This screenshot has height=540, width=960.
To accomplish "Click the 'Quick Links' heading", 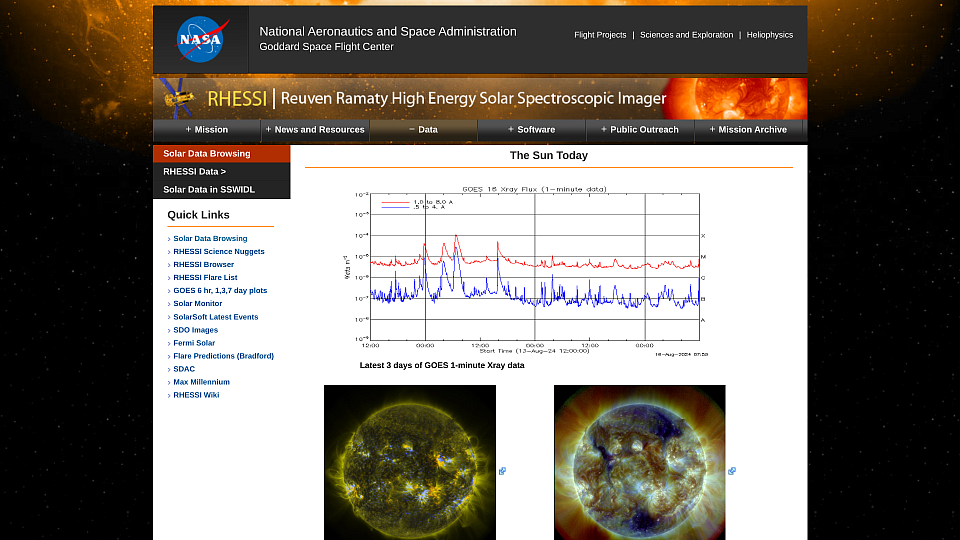I will coord(198,215).
